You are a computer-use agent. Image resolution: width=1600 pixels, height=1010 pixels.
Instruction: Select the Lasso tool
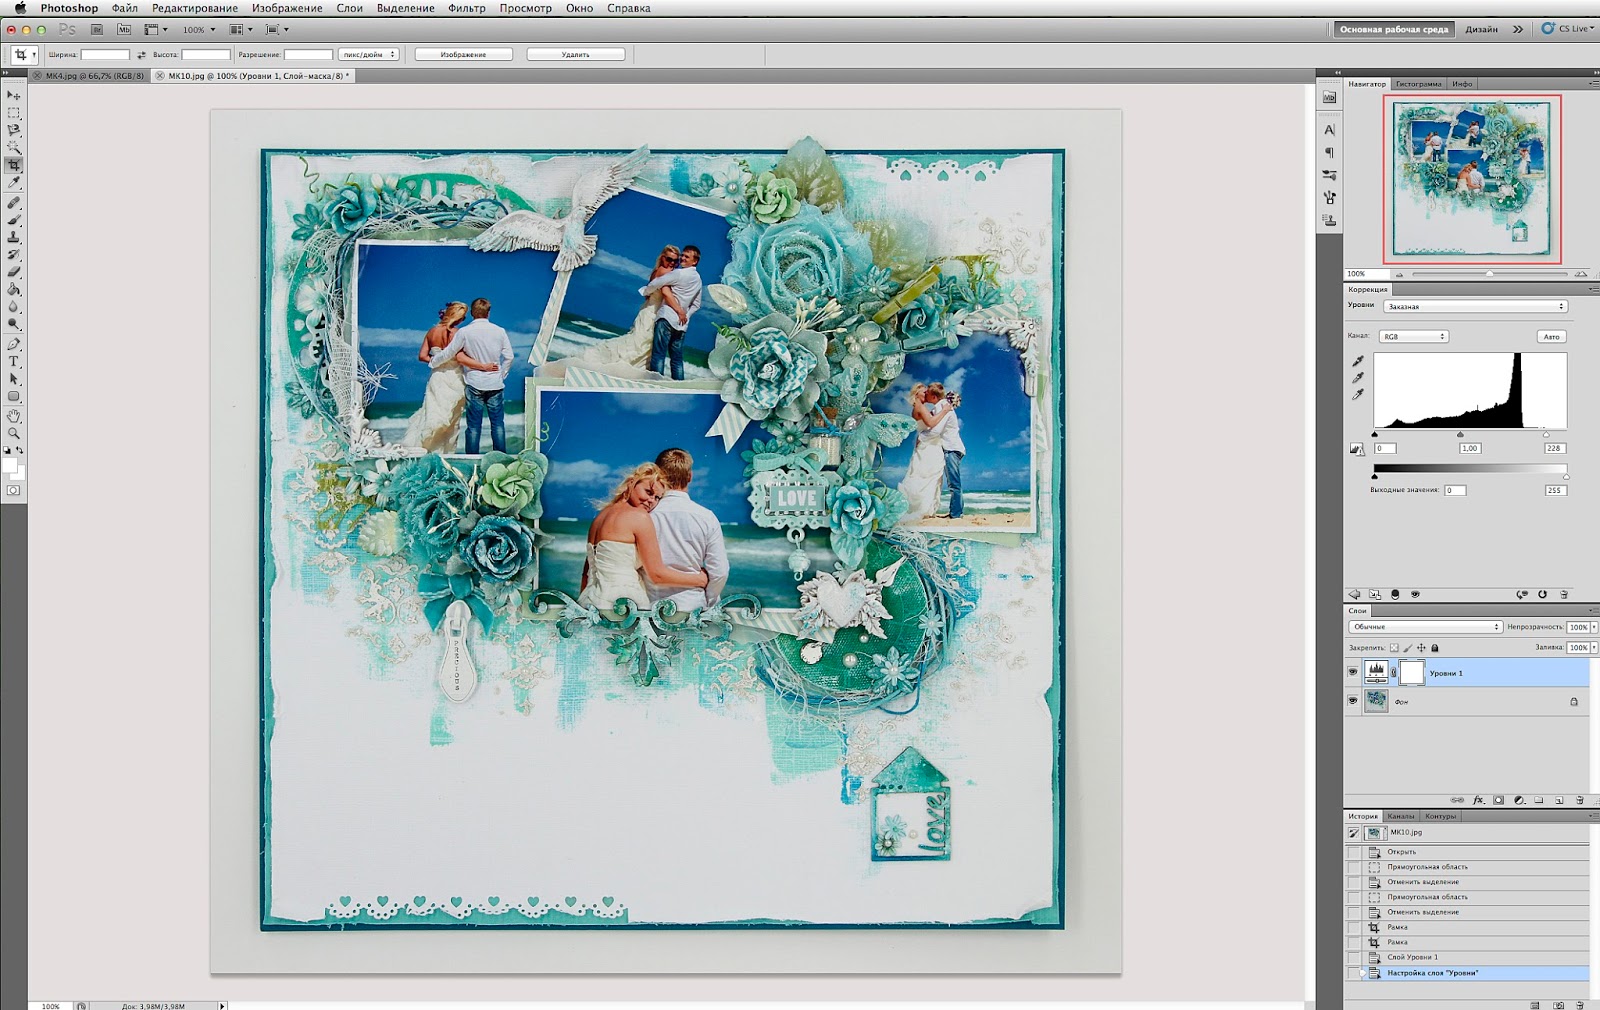(14, 130)
